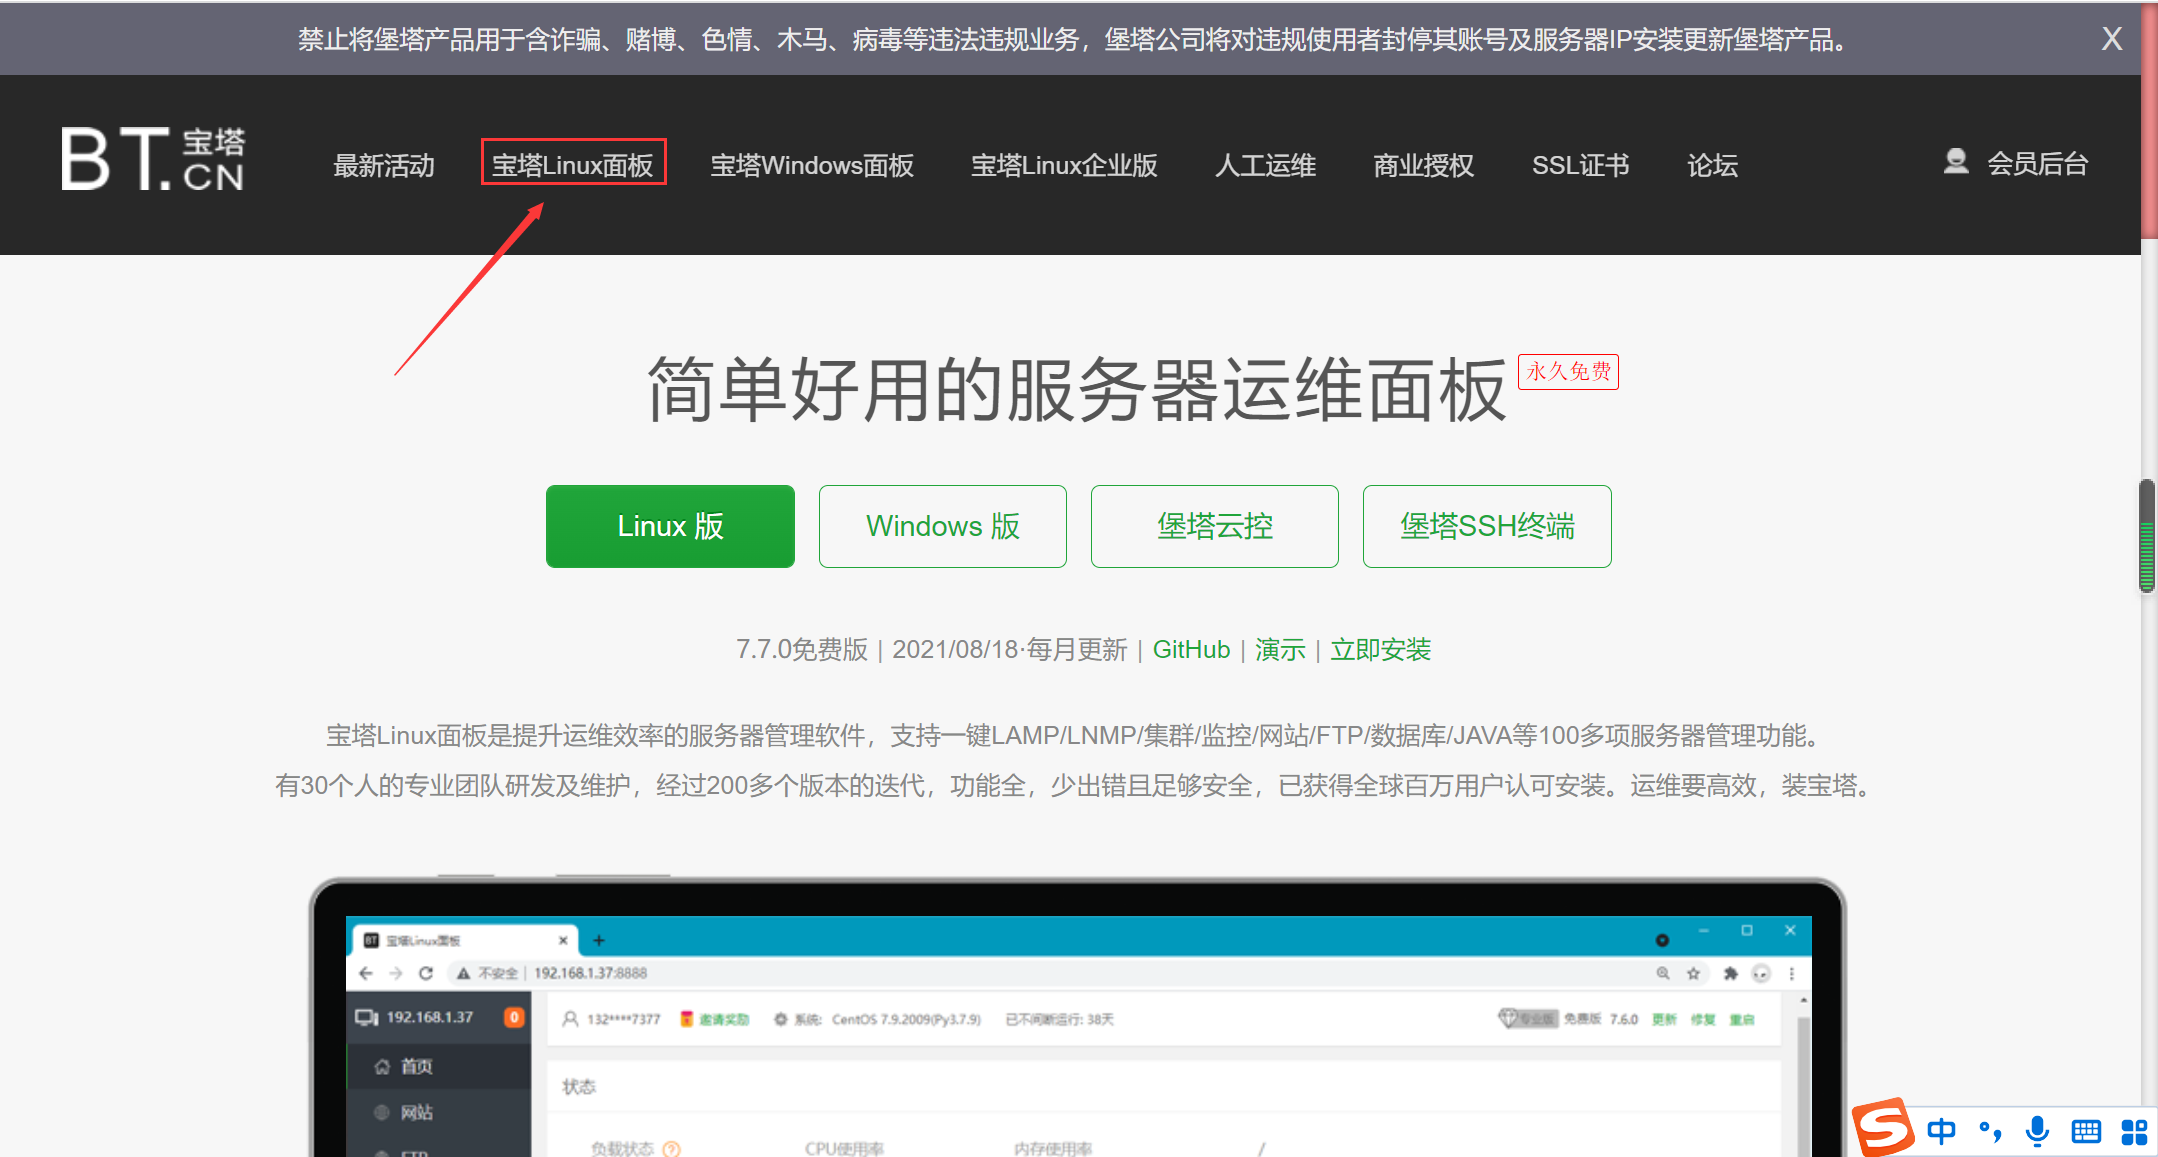Image resolution: width=2158 pixels, height=1157 pixels.
Task: Open the 最新活动 menu item
Action: click(x=384, y=165)
